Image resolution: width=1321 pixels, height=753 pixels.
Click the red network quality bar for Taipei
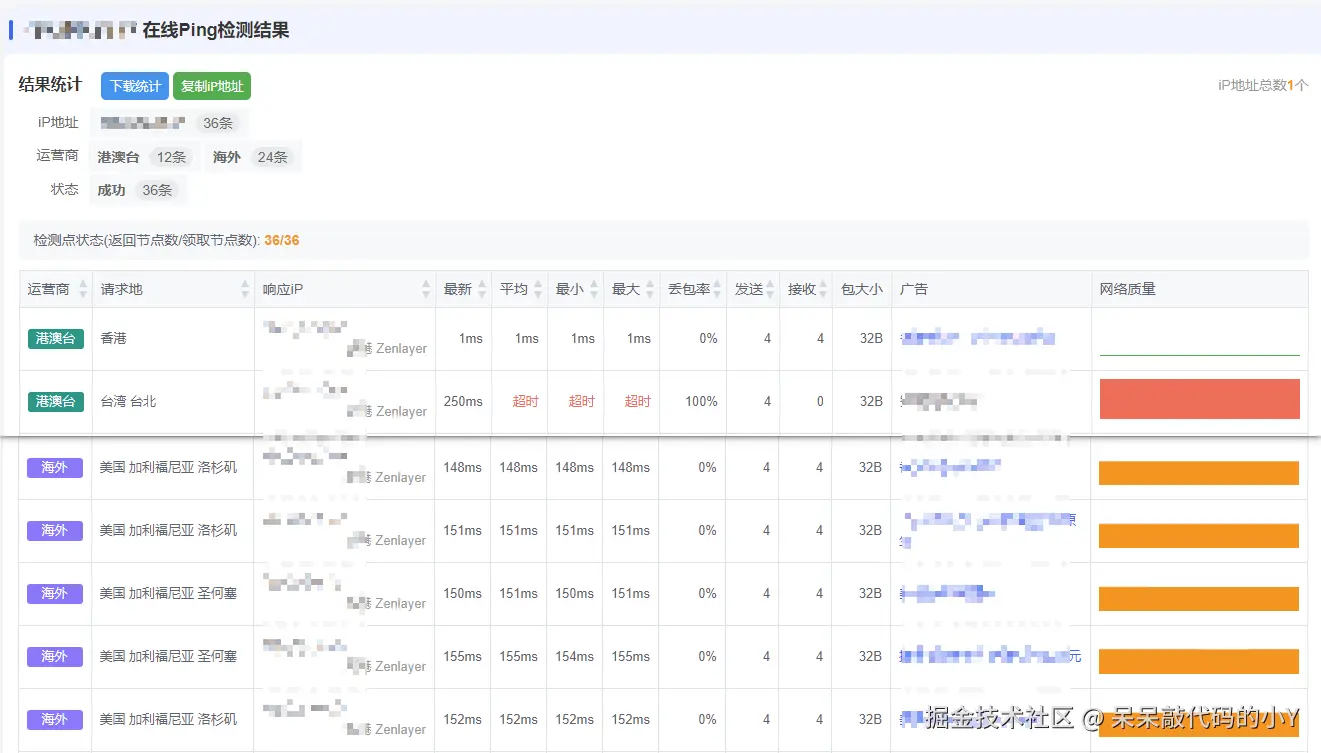(1198, 398)
